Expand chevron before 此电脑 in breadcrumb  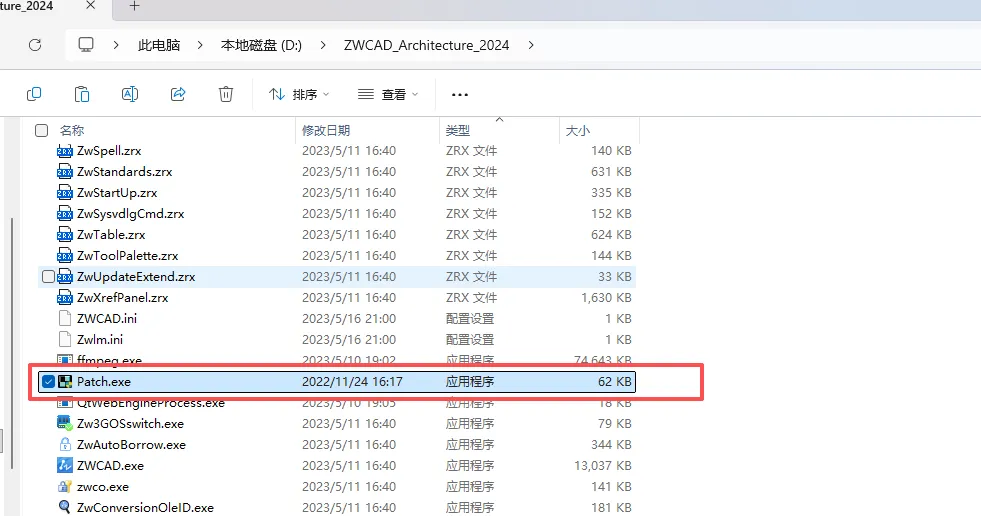coord(116,45)
